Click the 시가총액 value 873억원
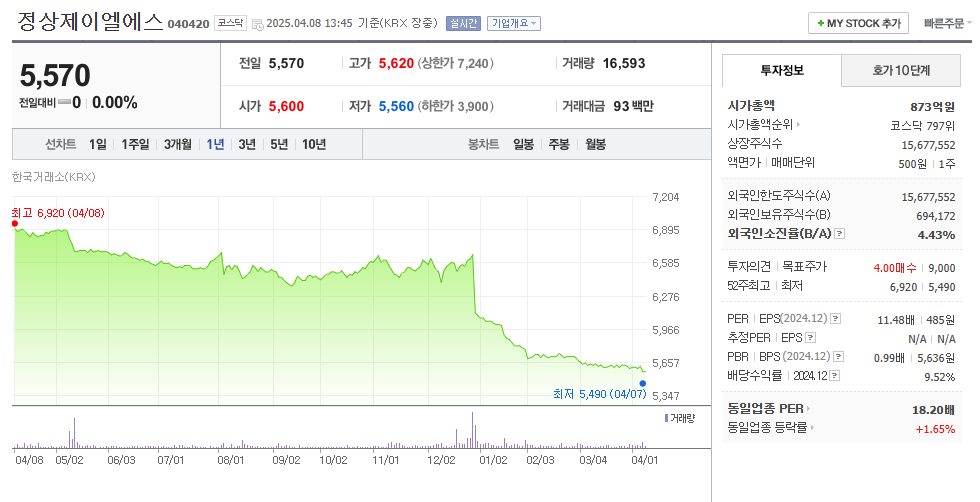Screen dimensions: 980x502 pos(932,107)
